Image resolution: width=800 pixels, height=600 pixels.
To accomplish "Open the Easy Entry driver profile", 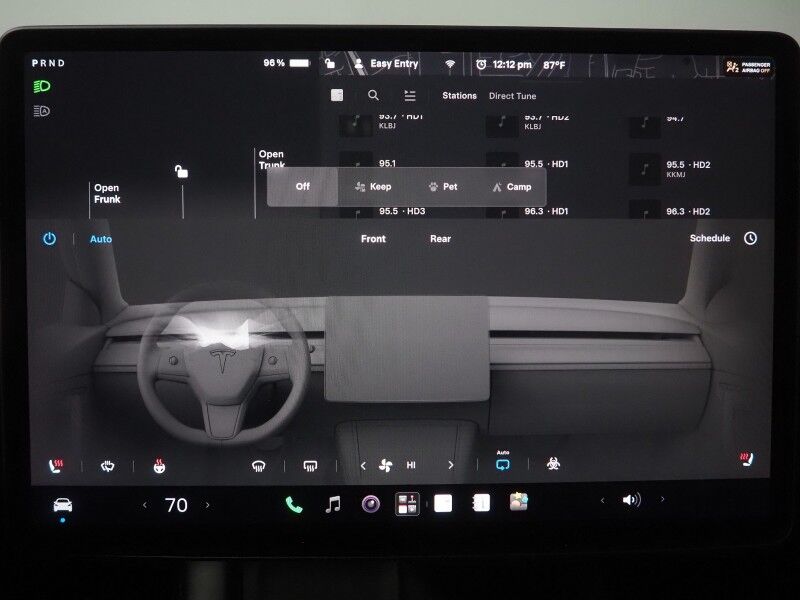I will pos(386,64).
